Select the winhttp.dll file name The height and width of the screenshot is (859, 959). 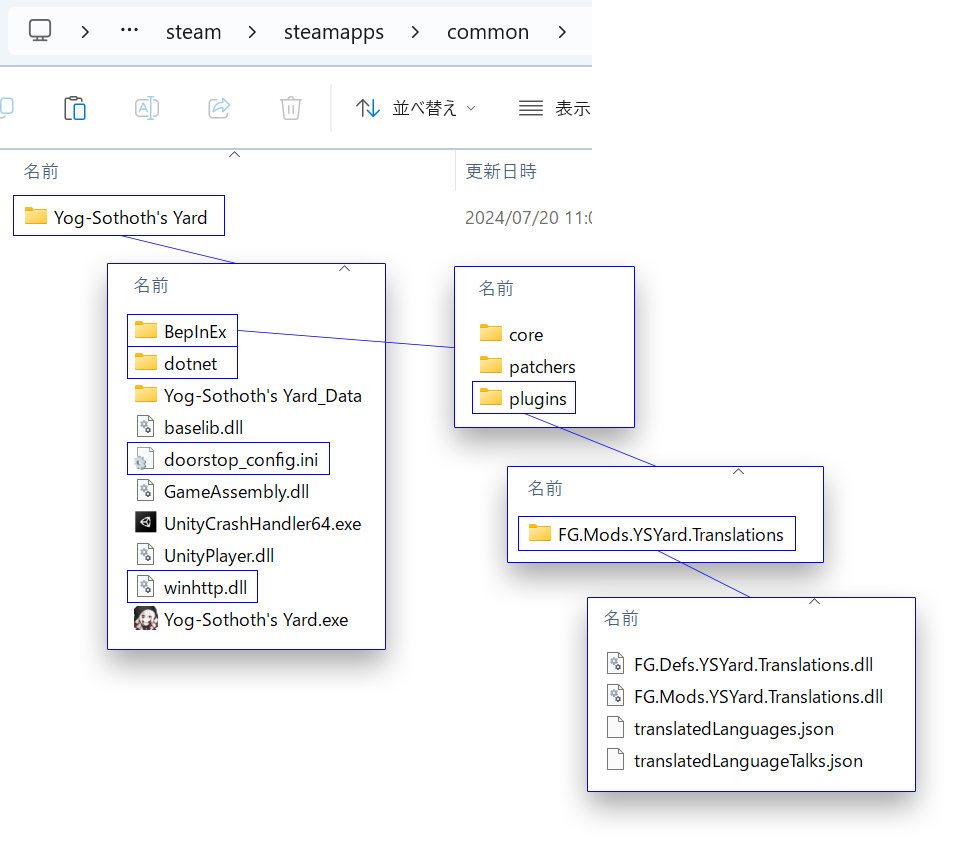click(206, 588)
